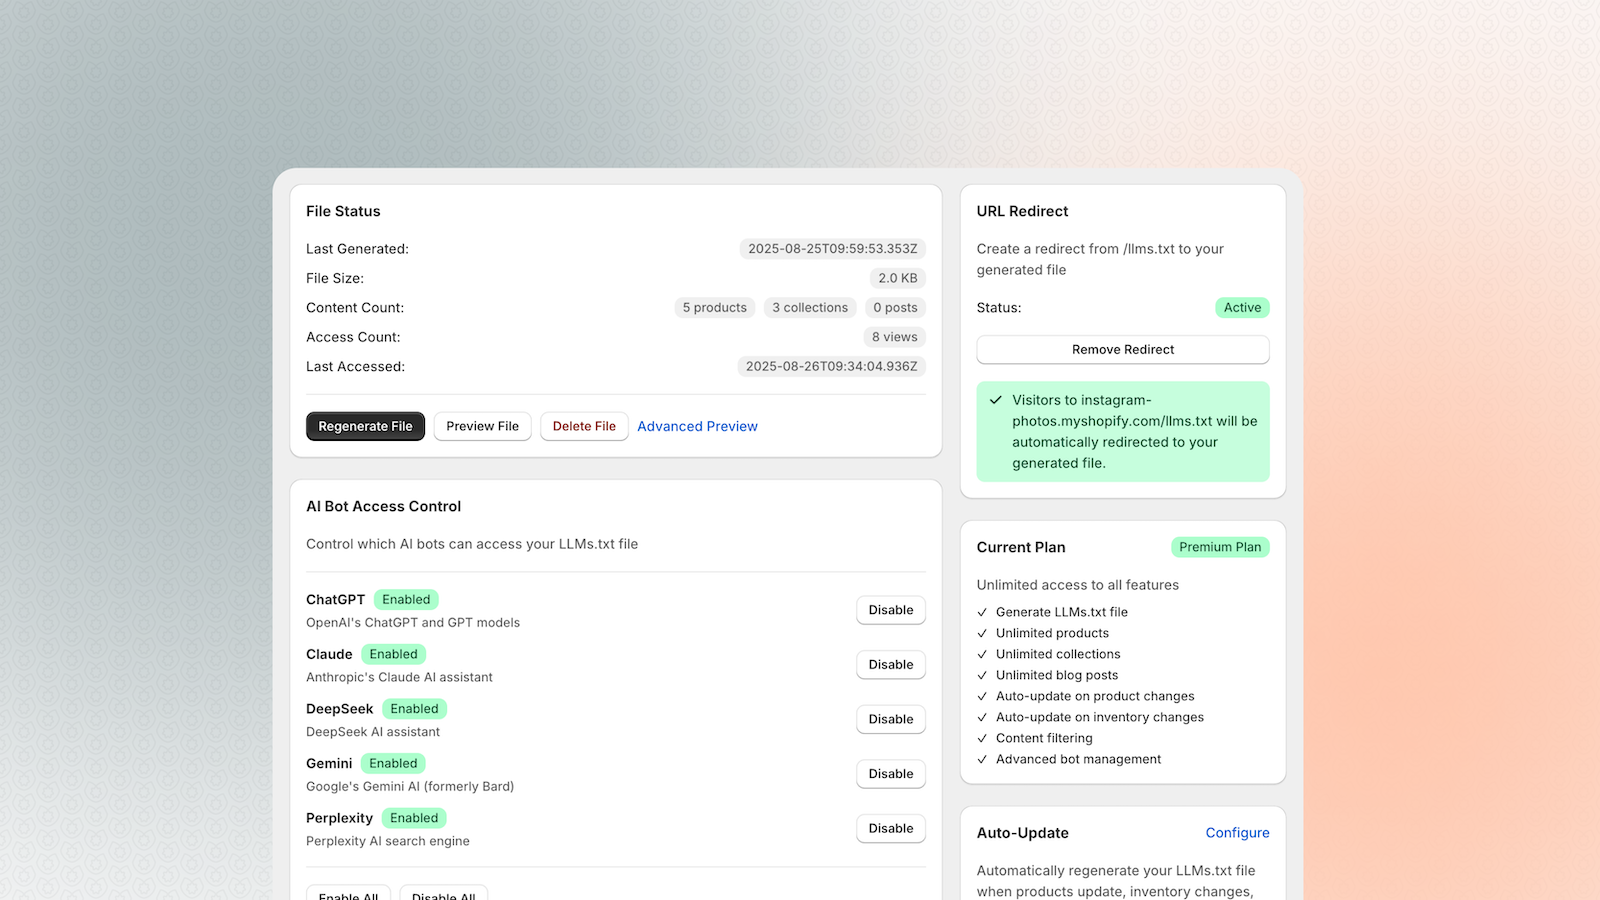Image resolution: width=1600 pixels, height=900 pixels.
Task: Click the checkmark beside Unlimited products
Action: [982, 633]
